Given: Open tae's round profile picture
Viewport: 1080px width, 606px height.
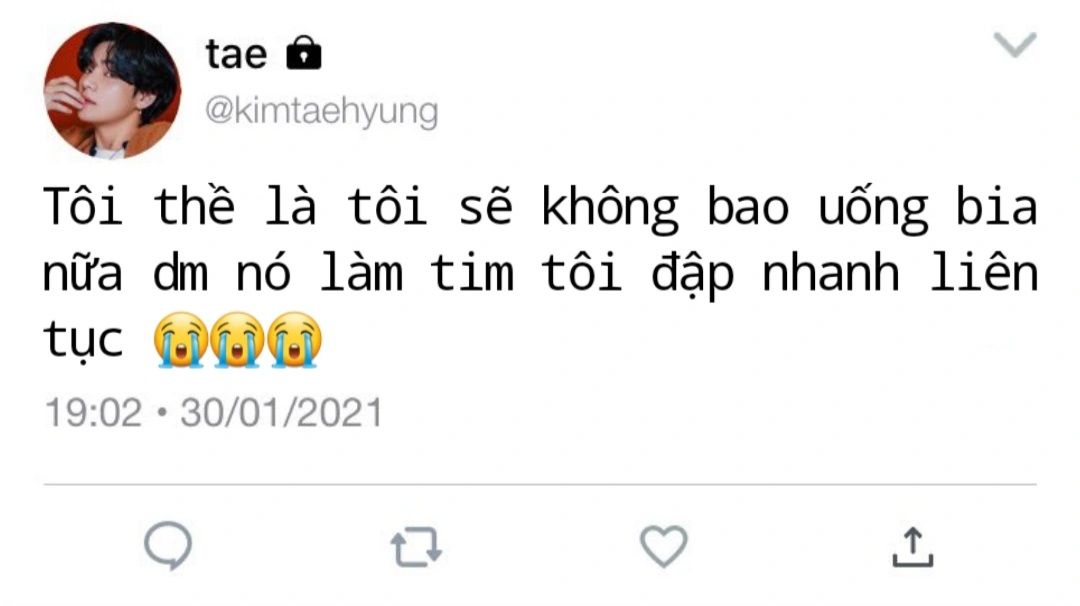Looking at the screenshot, I should pyautogui.click(x=112, y=91).
